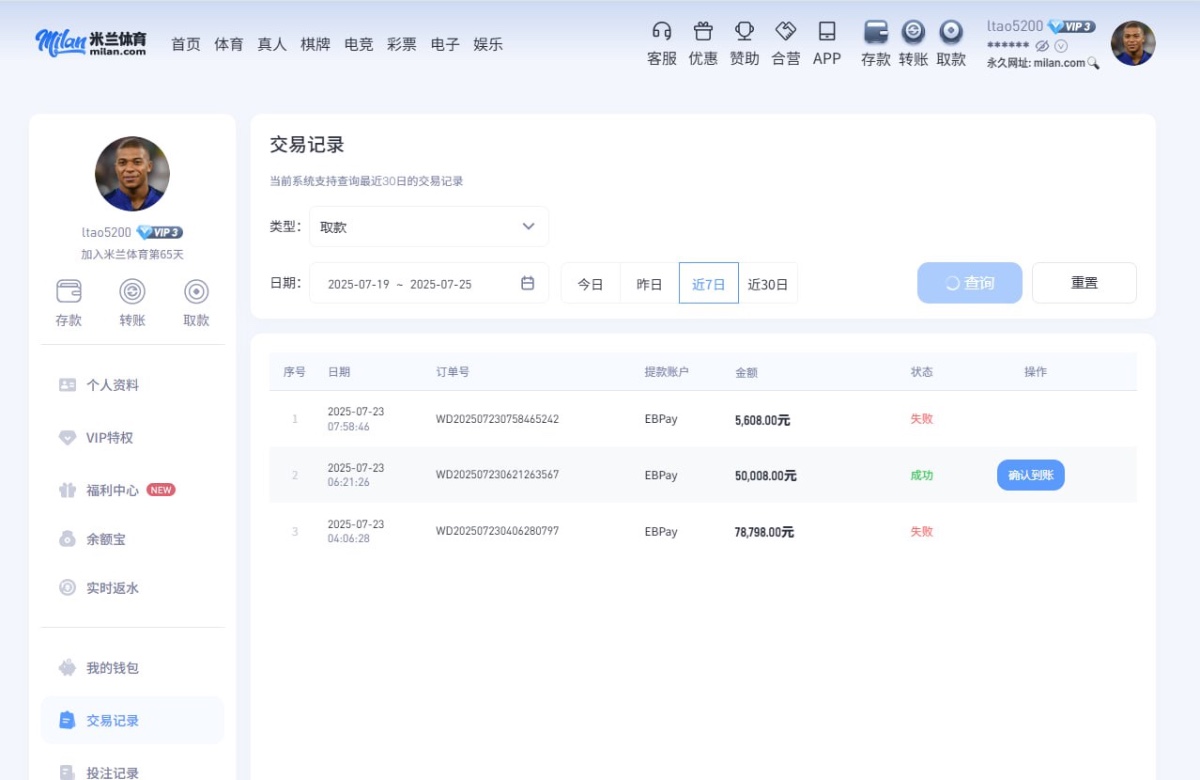1200x780 pixels.
Task: Open the 取款 type dropdown
Action: click(x=428, y=226)
